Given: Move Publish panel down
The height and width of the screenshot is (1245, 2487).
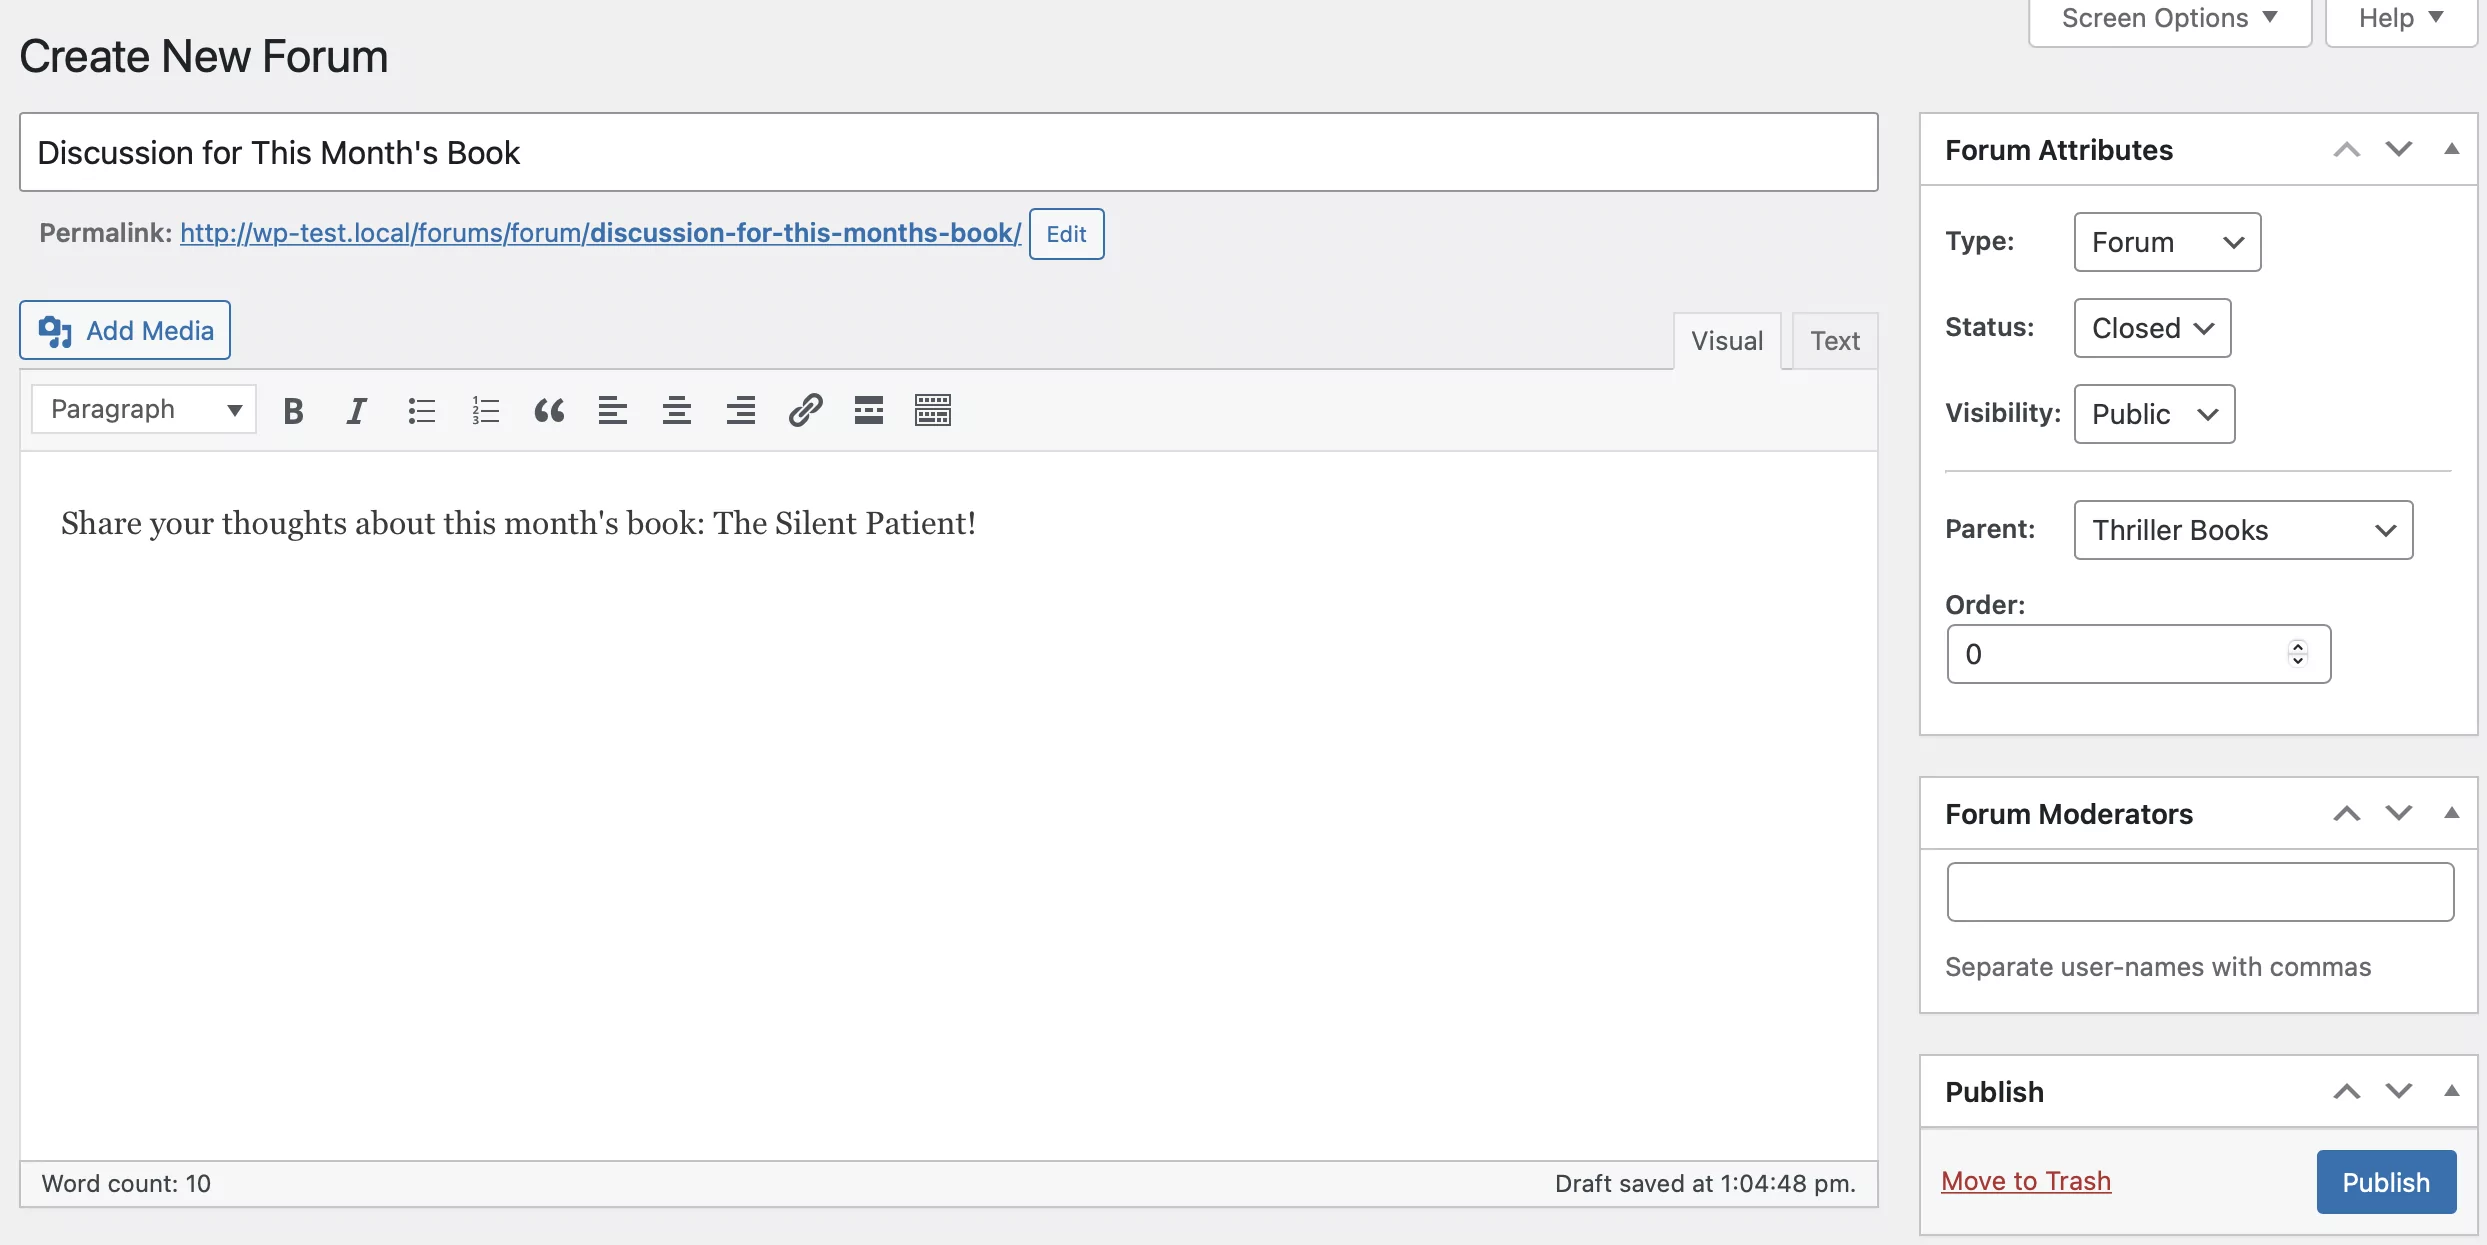Looking at the screenshot, I should click(x=2398, y=1092).
